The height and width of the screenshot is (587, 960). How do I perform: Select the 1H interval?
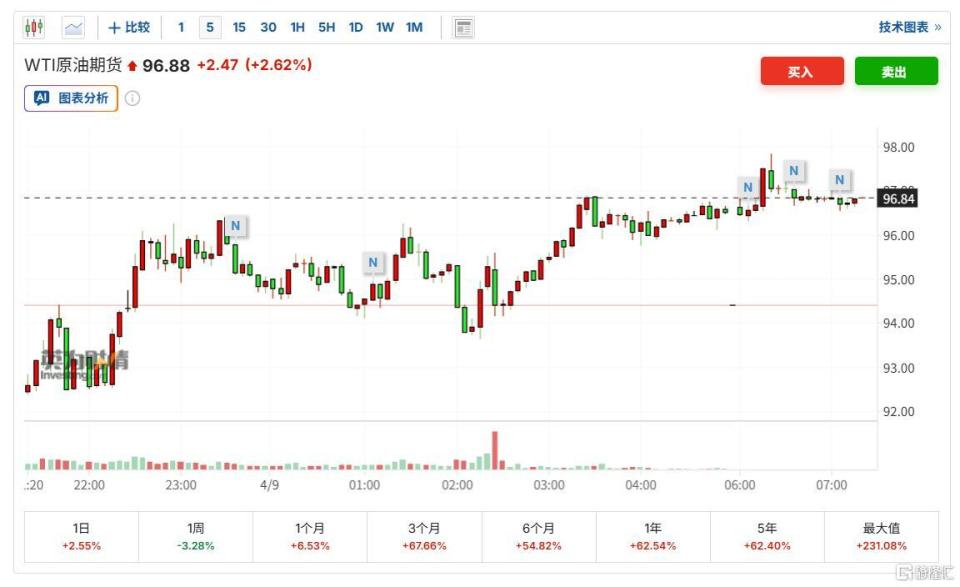298,27
